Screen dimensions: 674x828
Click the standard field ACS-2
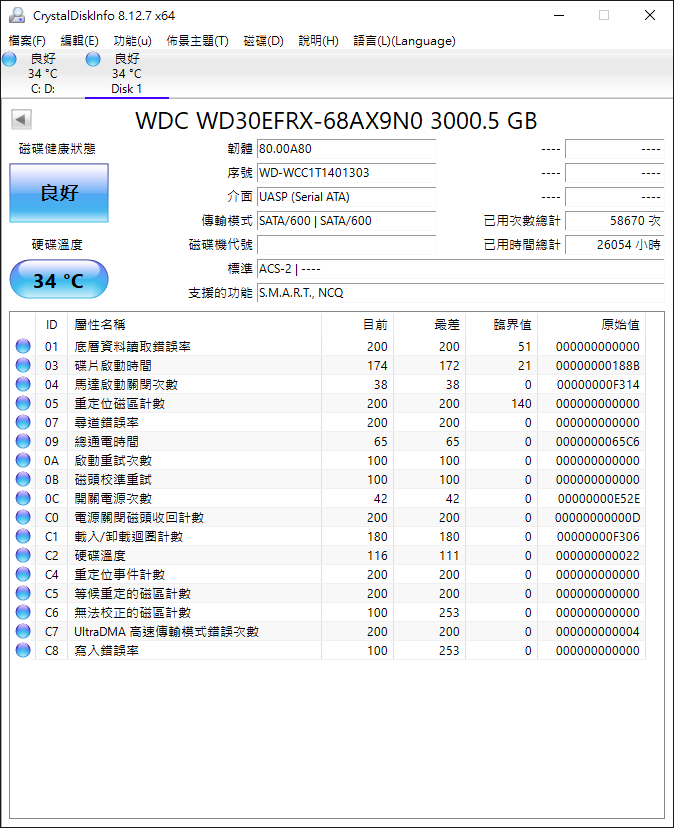(x=461, y=269)
